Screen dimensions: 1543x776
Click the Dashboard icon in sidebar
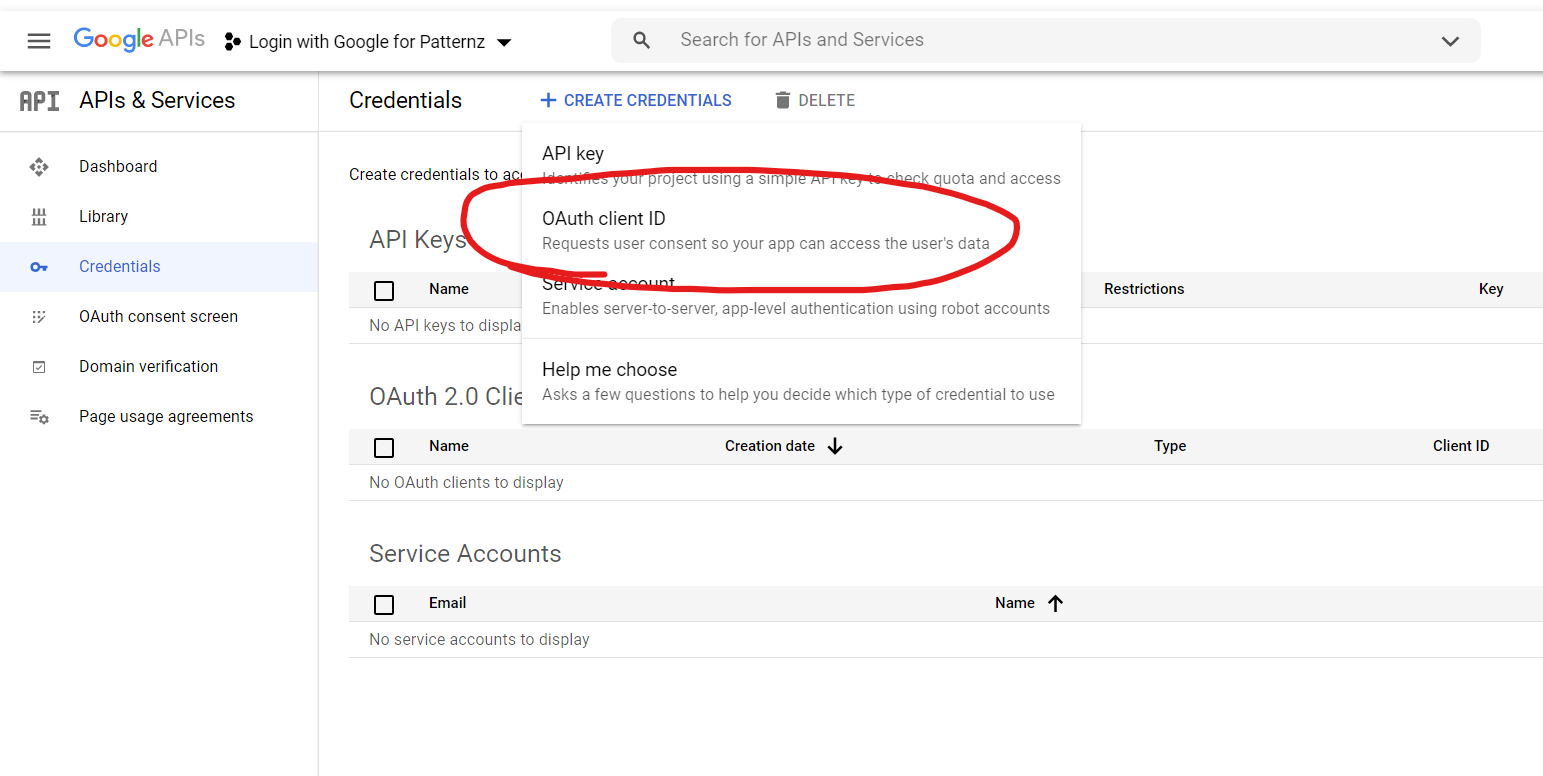39,167
